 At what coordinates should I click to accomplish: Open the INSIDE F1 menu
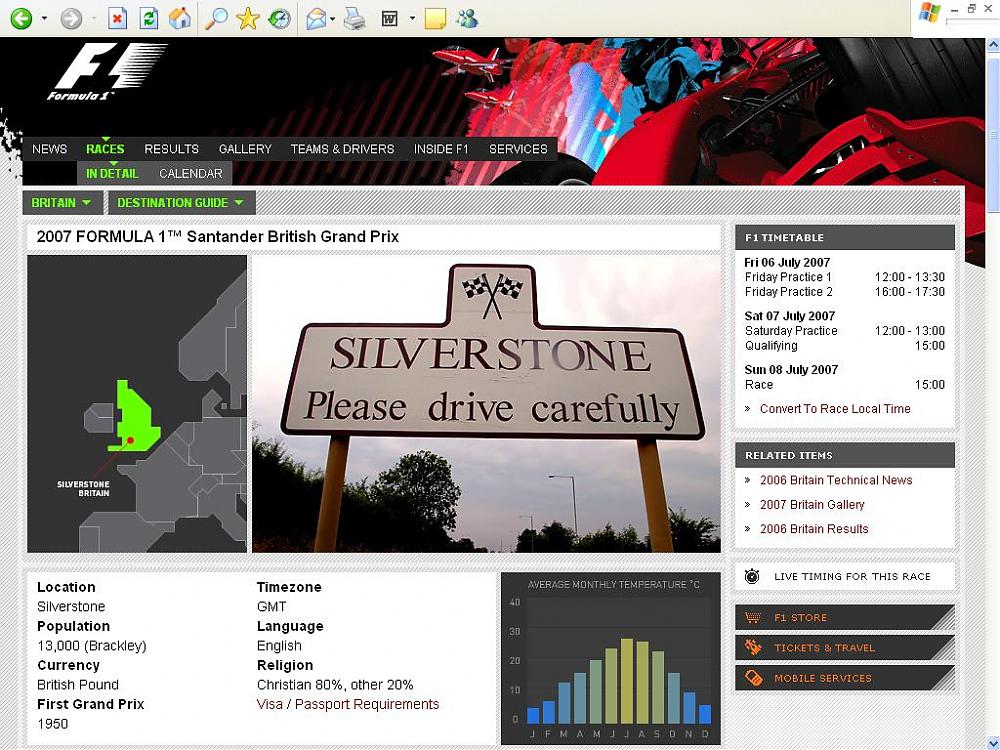[441, 149]
